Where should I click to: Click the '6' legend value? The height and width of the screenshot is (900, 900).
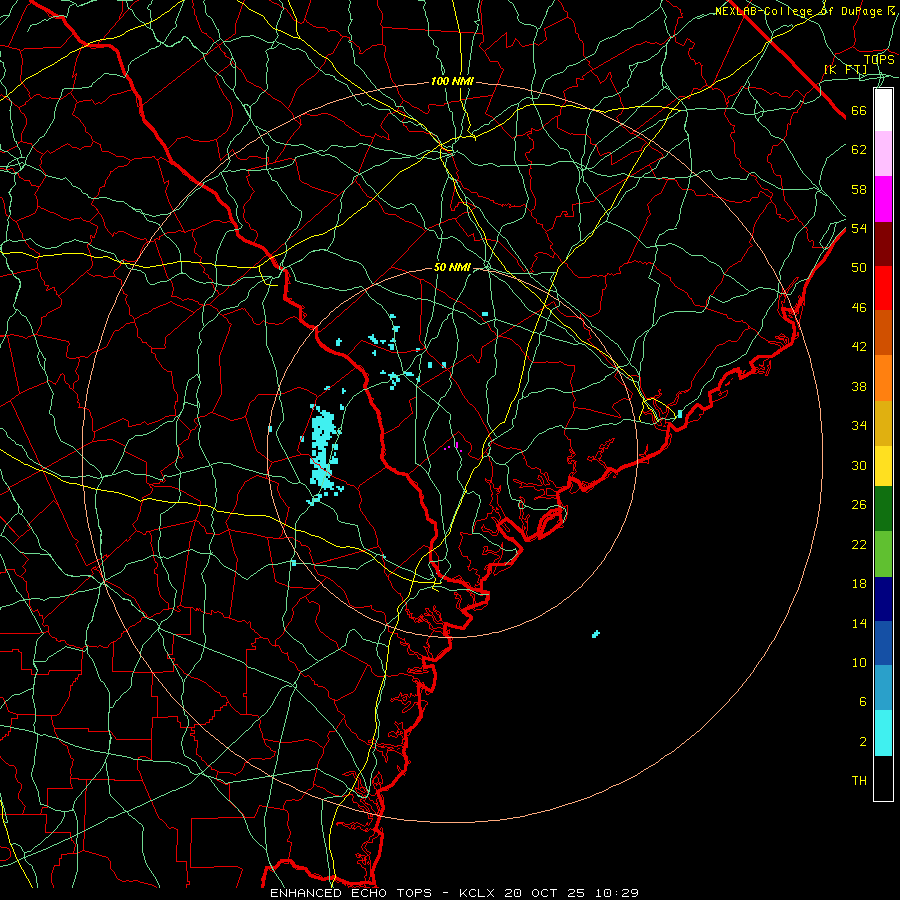[863, 702]
